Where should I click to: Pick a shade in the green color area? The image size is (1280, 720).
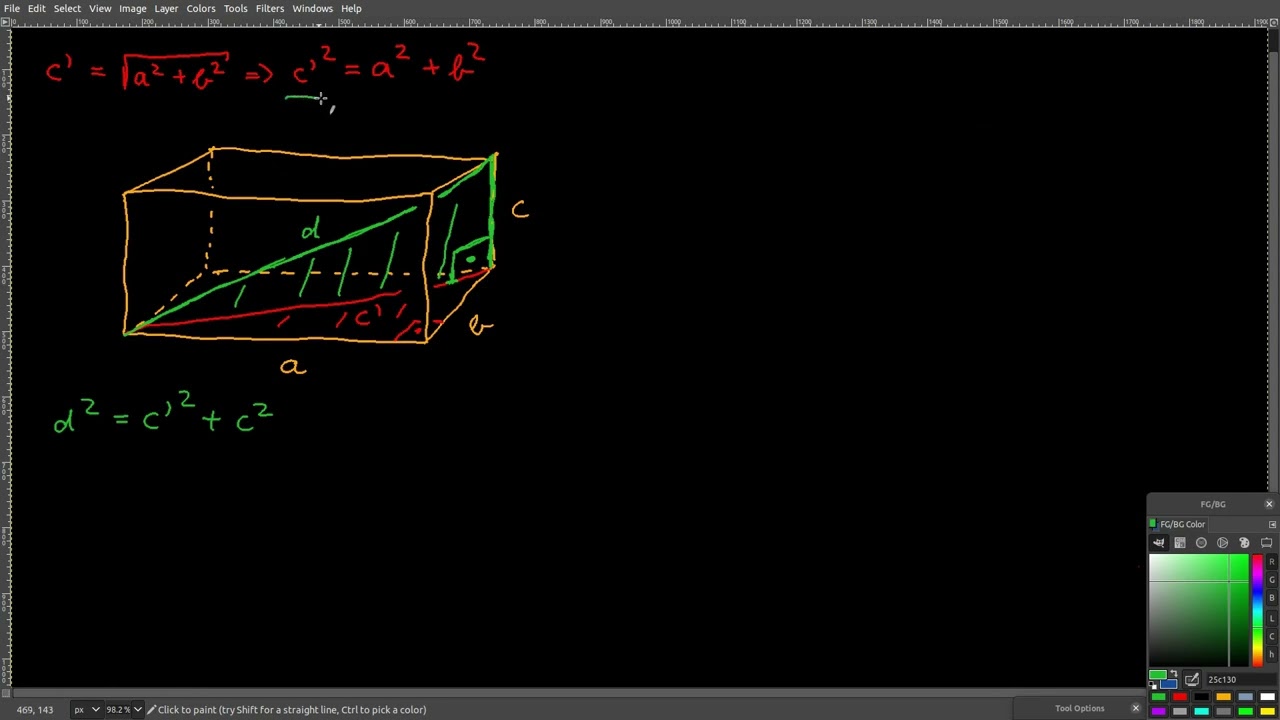1199,610
